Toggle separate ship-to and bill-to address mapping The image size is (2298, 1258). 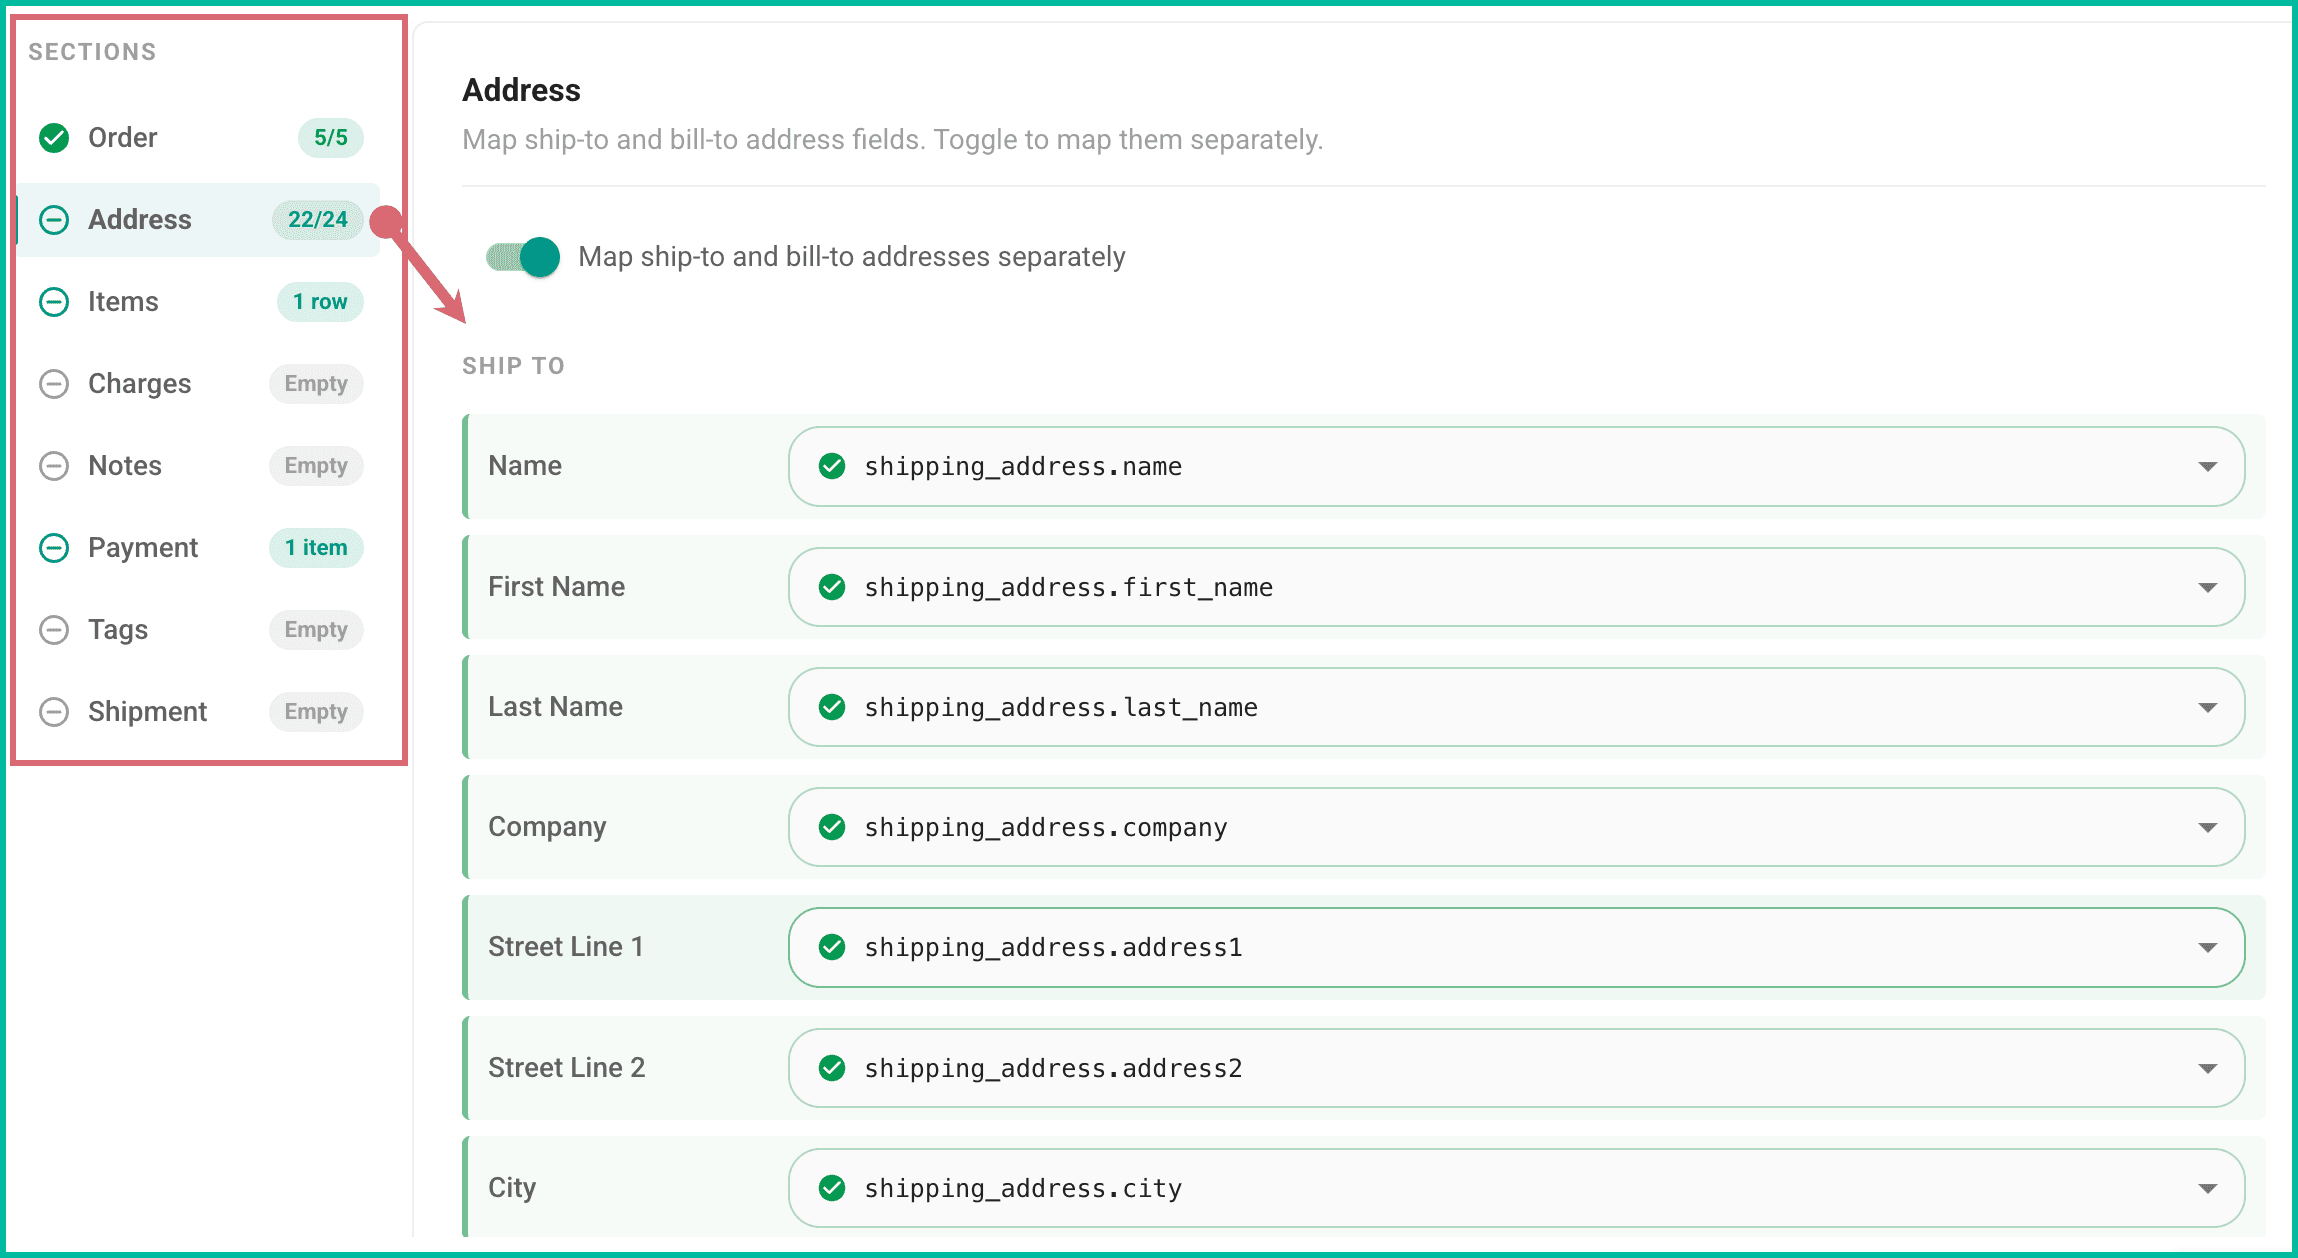click(x=523, y=257)
